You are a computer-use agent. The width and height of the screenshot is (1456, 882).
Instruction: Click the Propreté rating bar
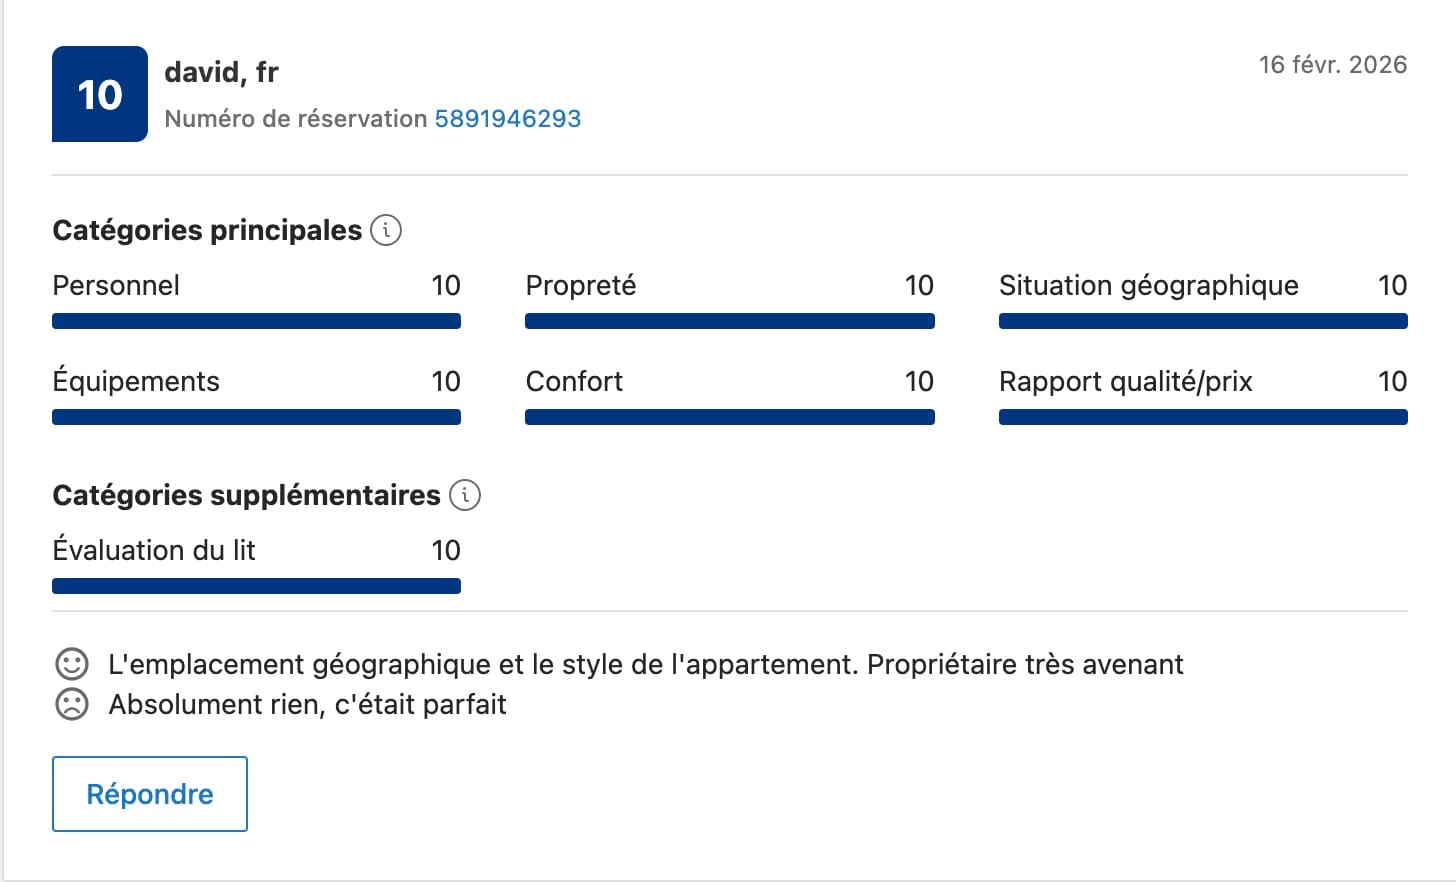729,321
